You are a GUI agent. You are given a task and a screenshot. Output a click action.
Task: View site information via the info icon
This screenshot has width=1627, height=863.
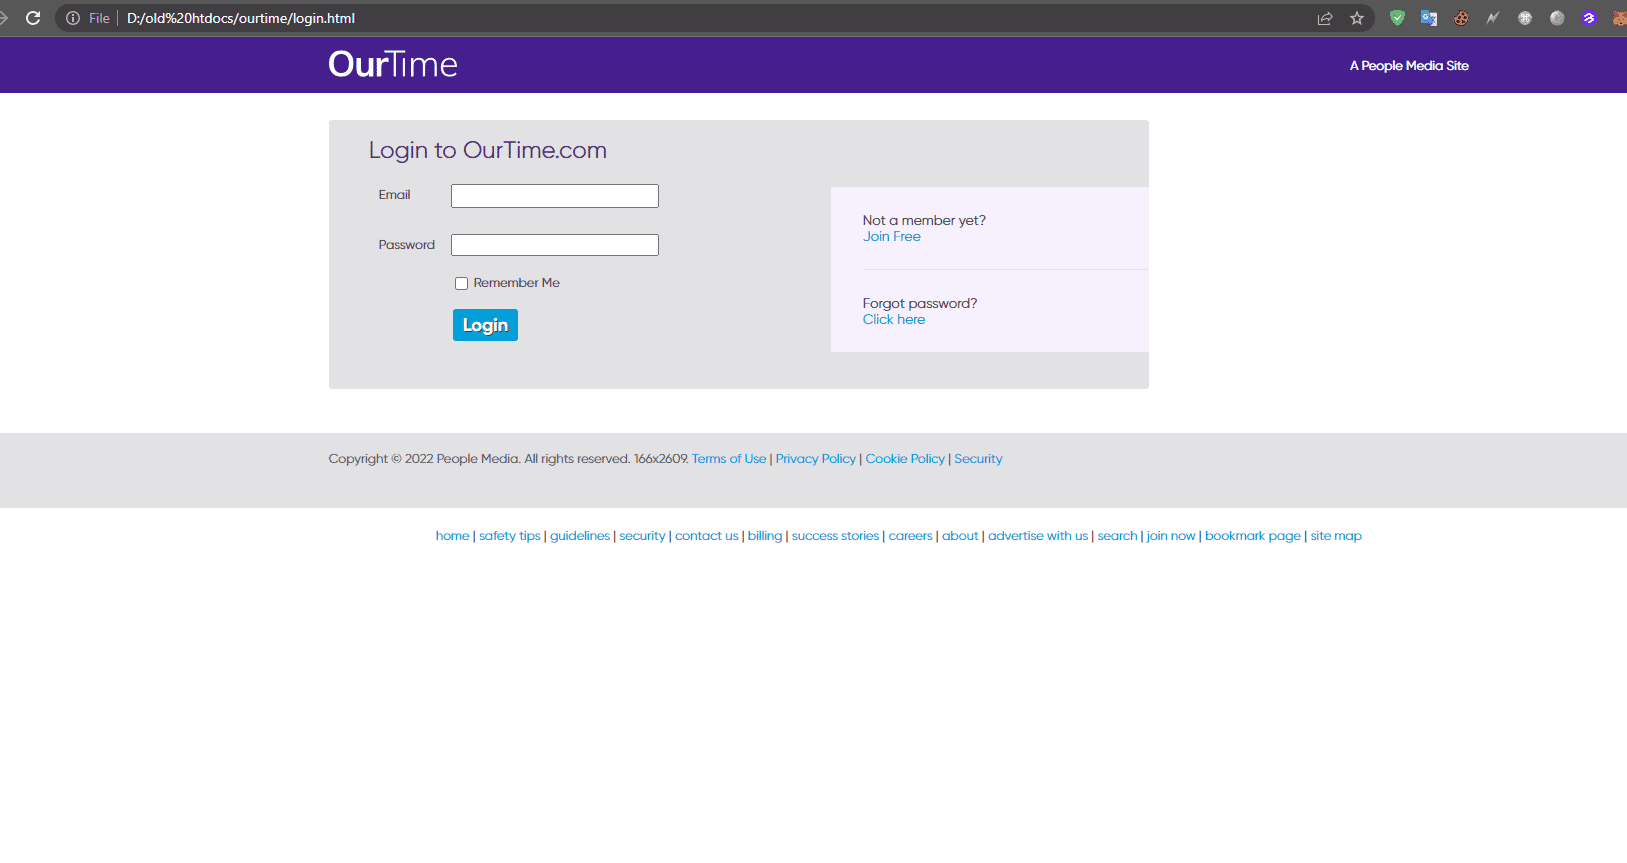coord(73,18)
